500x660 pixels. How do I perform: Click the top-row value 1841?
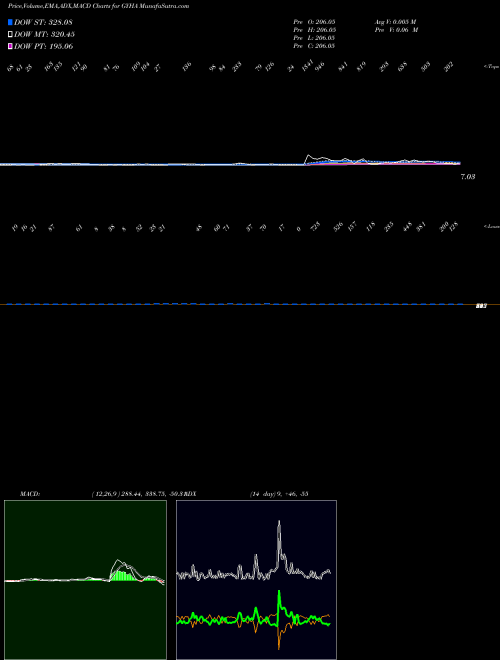[x=307, y=65]
